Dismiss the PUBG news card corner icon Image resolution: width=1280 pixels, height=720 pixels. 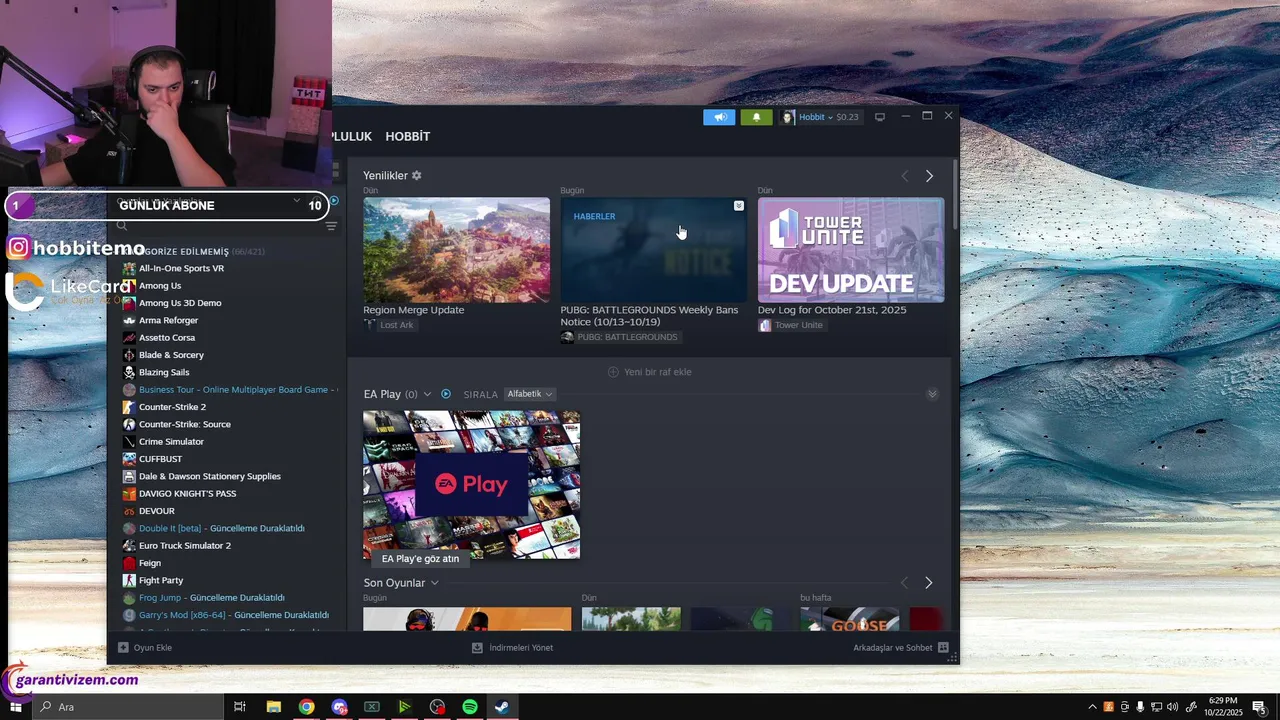point(739,206)
